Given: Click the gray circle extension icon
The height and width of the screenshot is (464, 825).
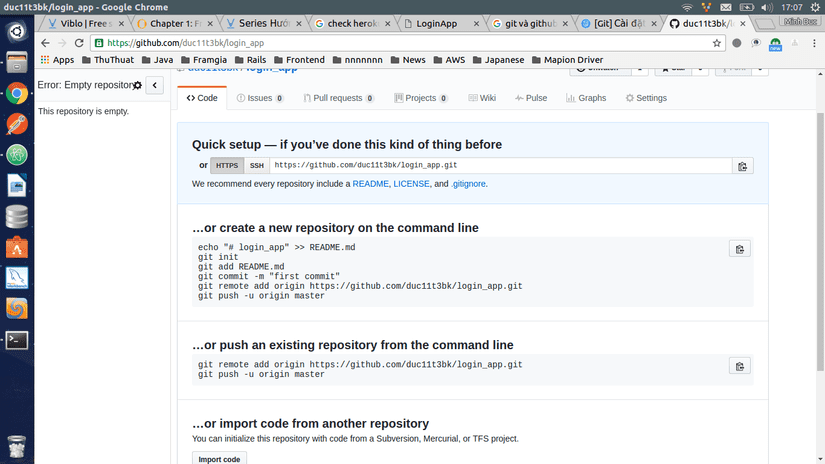Looking at the screenshot, I should click(x=737, y=43).
